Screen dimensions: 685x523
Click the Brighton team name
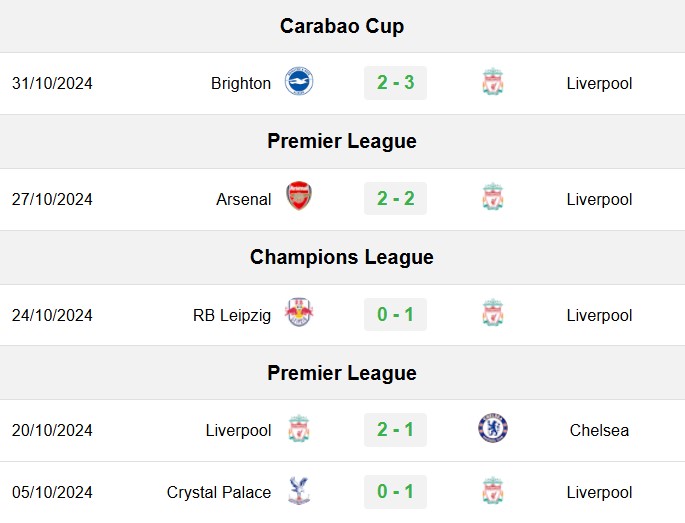click(241, 83)
